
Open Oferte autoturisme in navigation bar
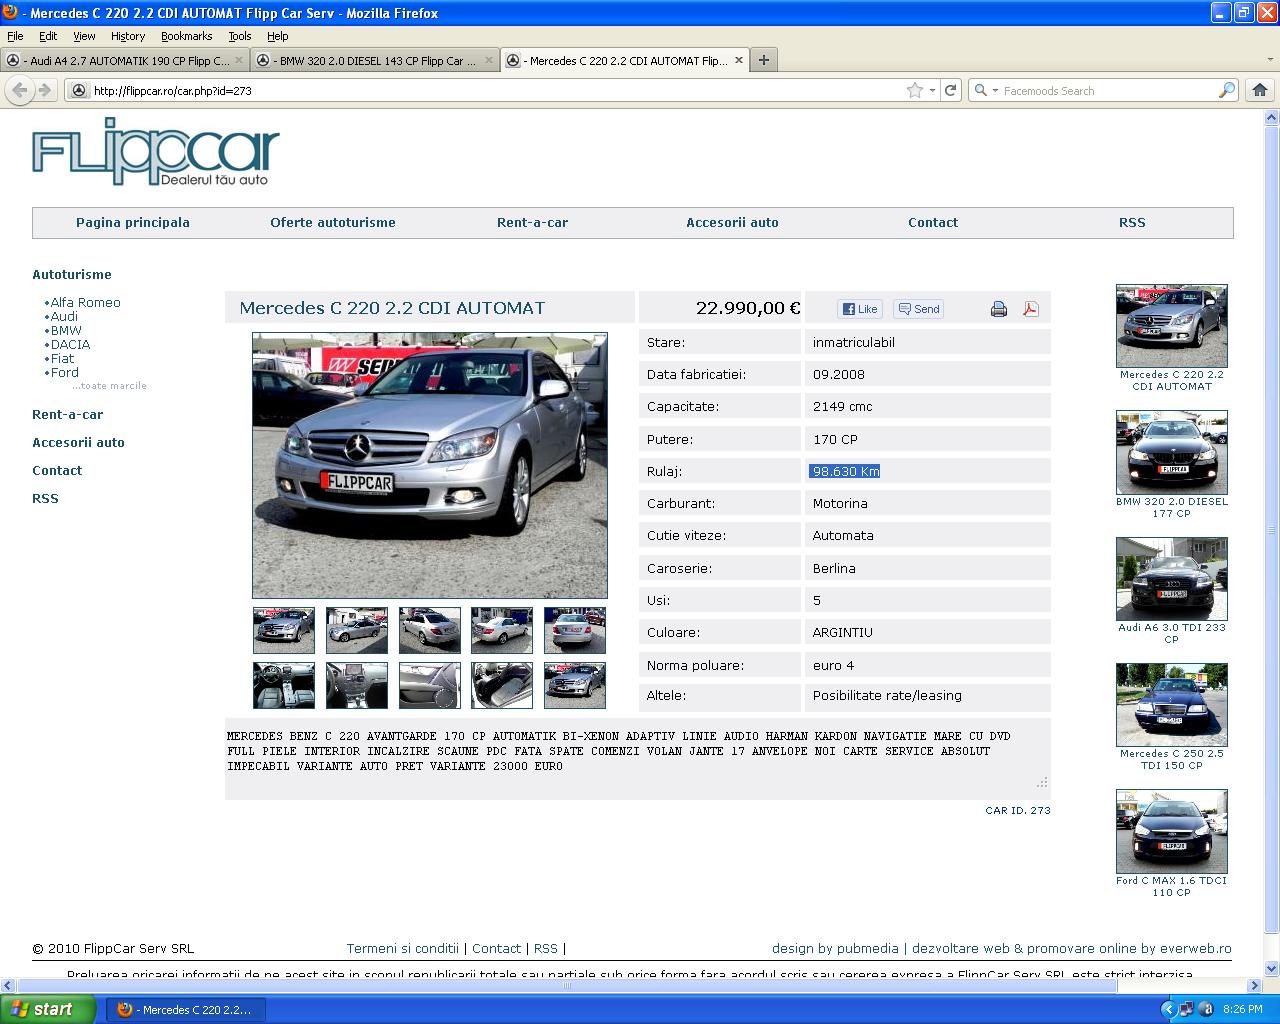click(x=333, y=223)
